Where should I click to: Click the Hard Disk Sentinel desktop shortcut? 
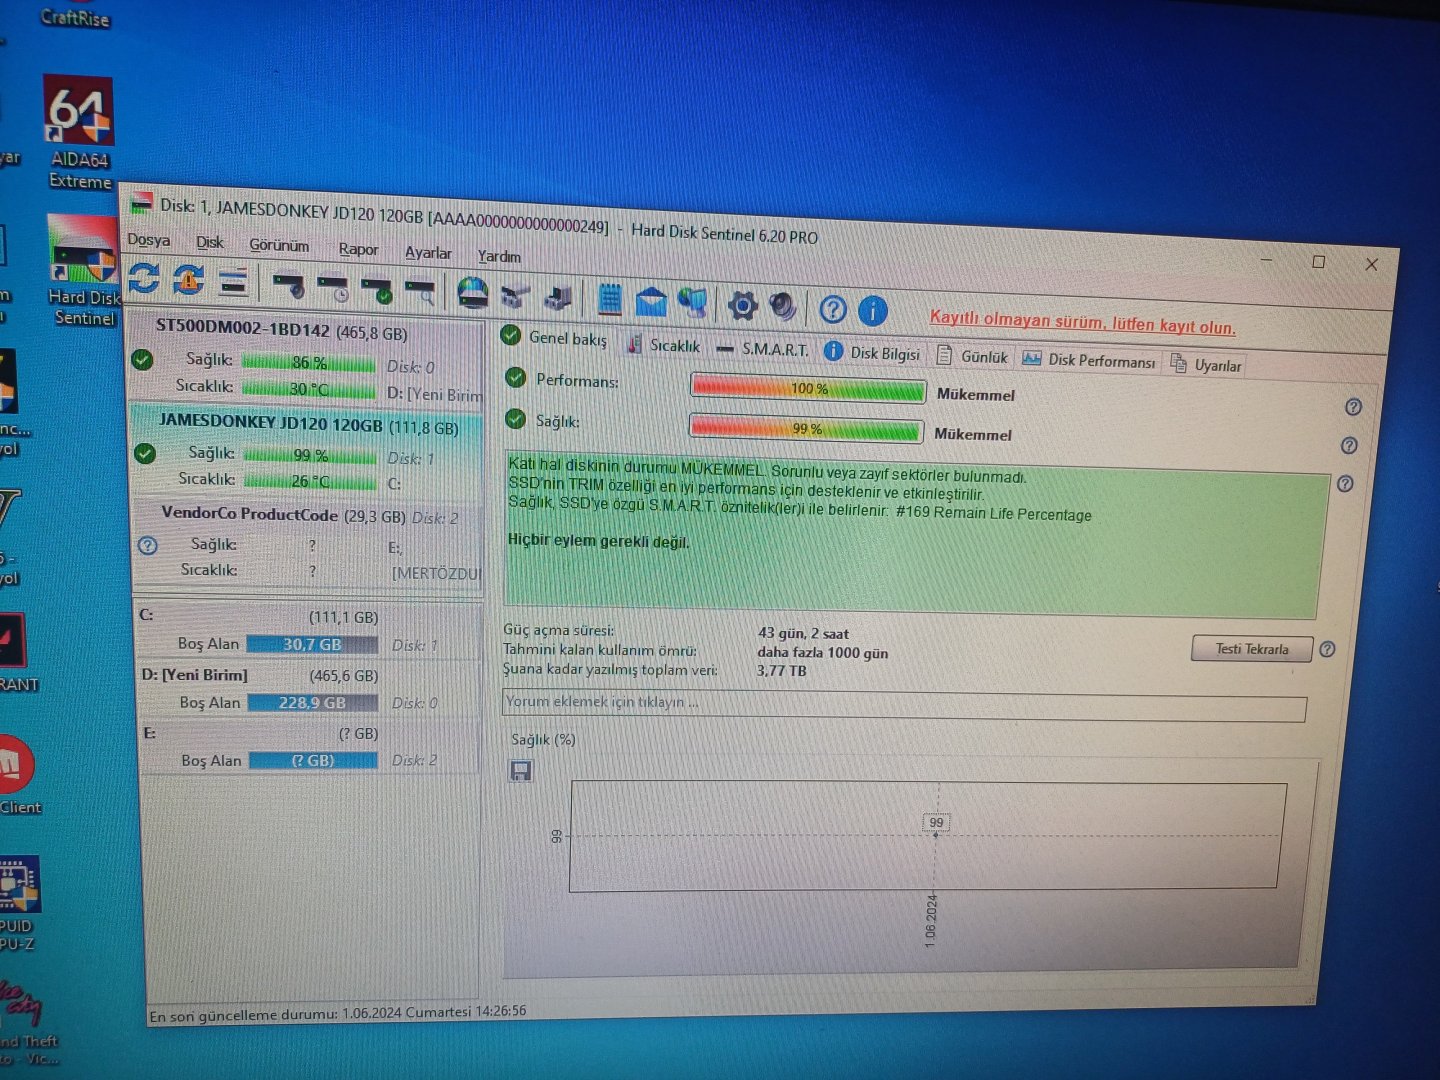point(84,272)
